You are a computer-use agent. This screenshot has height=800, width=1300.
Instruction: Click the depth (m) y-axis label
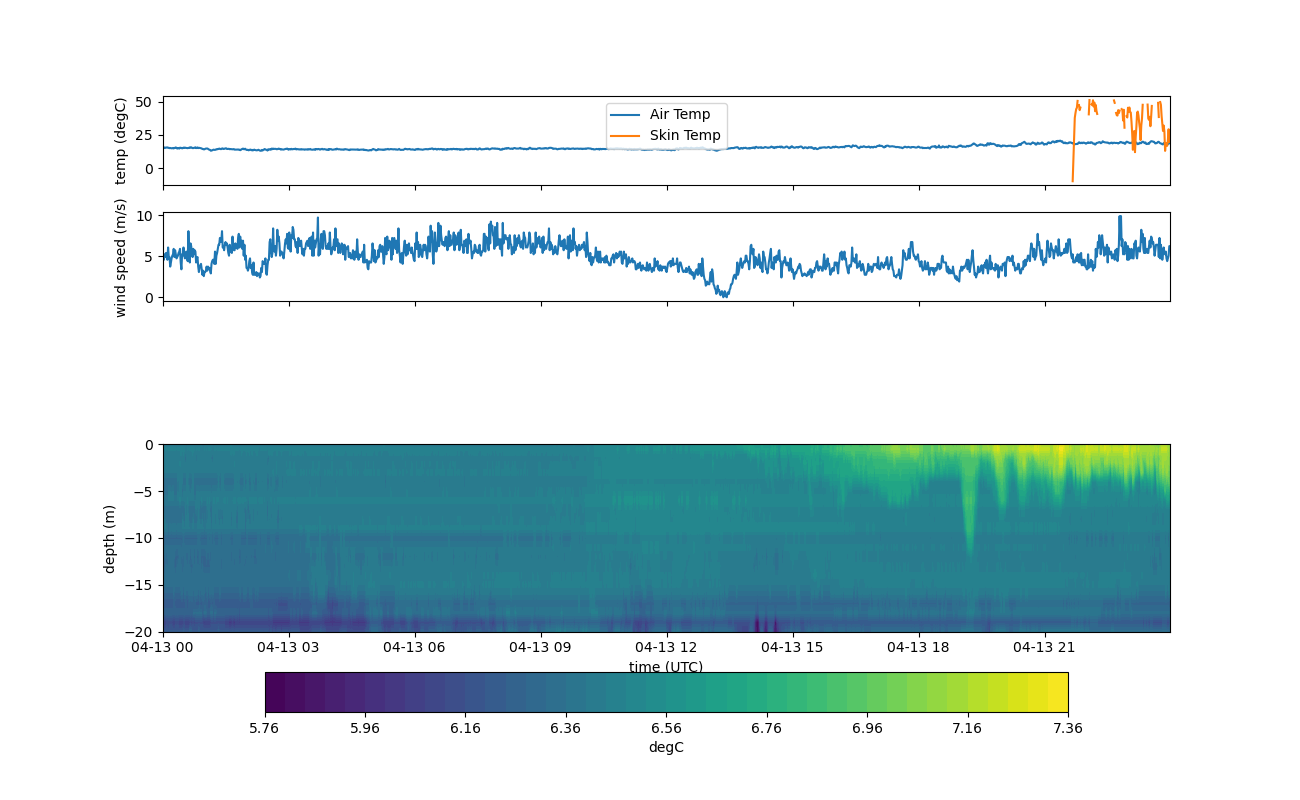point(110,538)
